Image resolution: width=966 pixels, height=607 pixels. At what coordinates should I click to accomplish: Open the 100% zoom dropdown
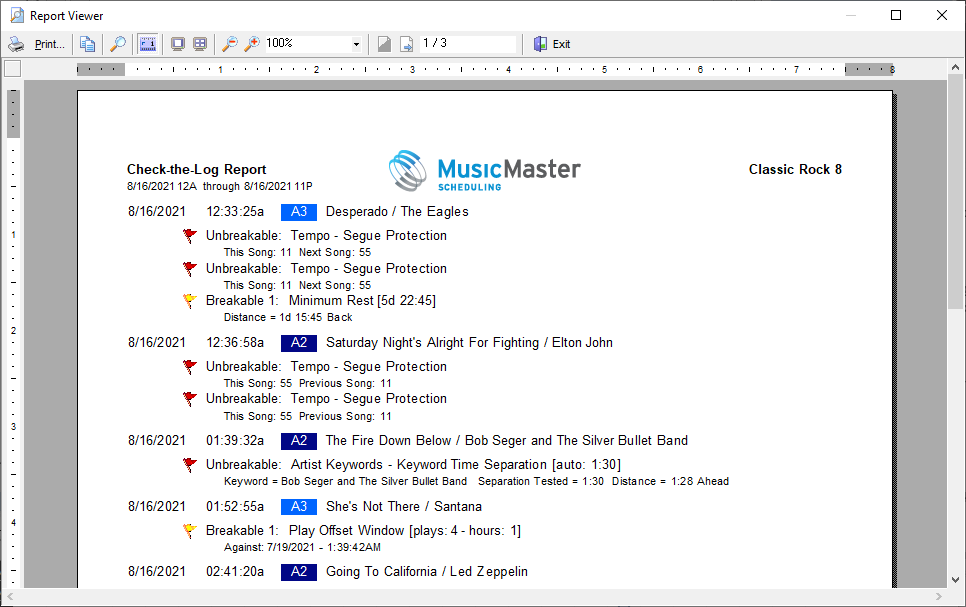(356, 44)
